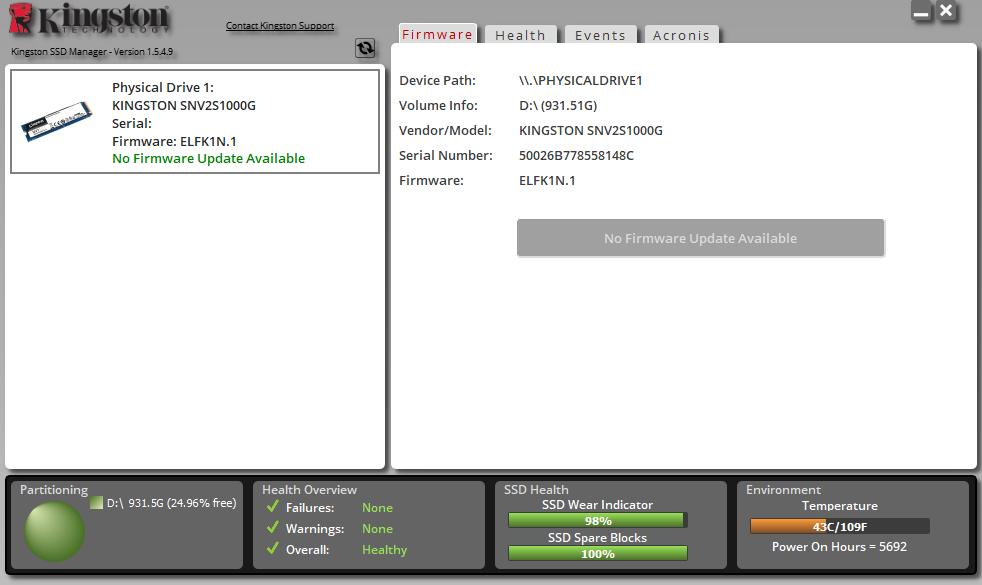Select Physical Drive 1 in the drive list

point(195,121)
